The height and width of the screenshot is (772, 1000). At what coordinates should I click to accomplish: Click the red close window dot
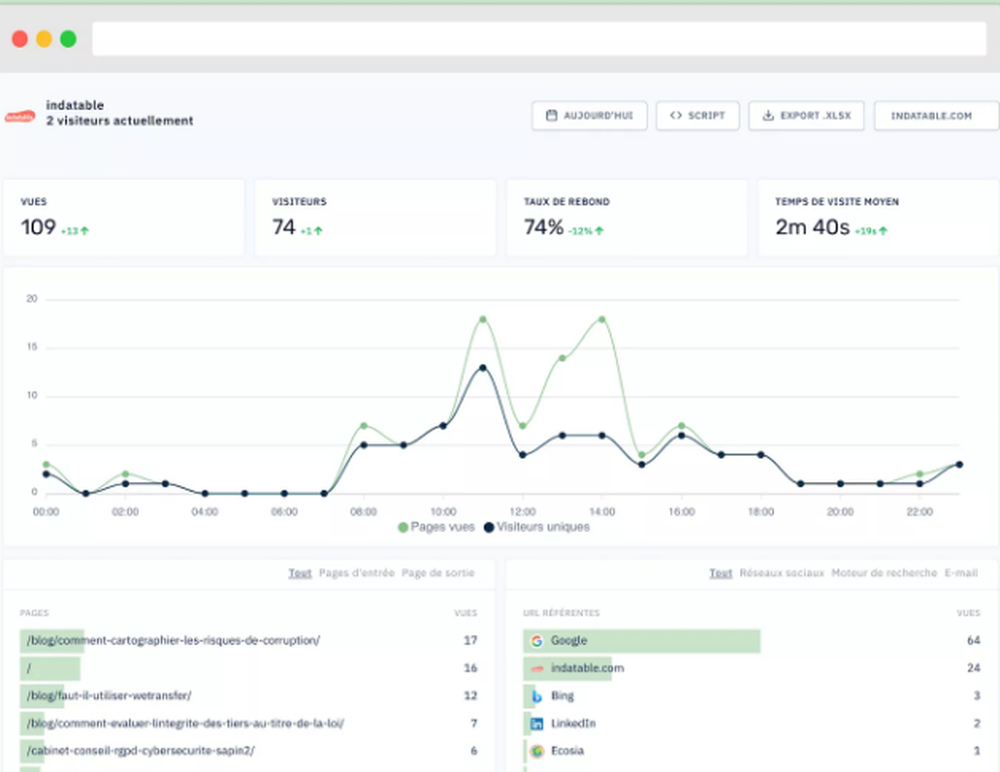[20, 39]
